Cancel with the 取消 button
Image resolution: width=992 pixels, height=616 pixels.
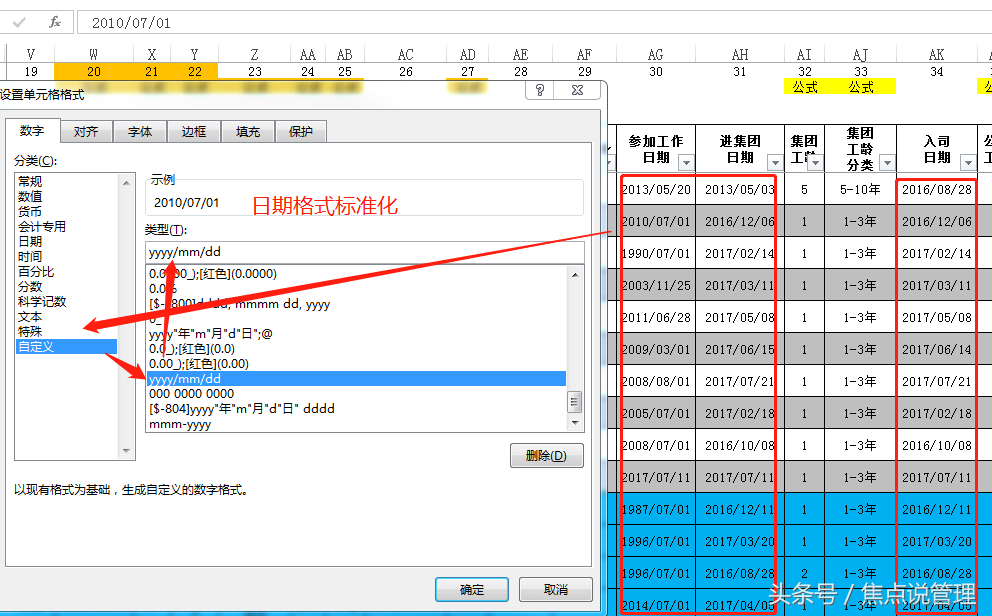pos(556,589)
